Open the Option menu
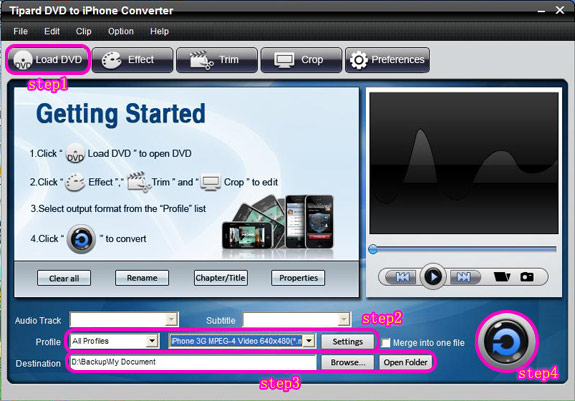This screenshot has width=575, height=401. click(121, 31)
